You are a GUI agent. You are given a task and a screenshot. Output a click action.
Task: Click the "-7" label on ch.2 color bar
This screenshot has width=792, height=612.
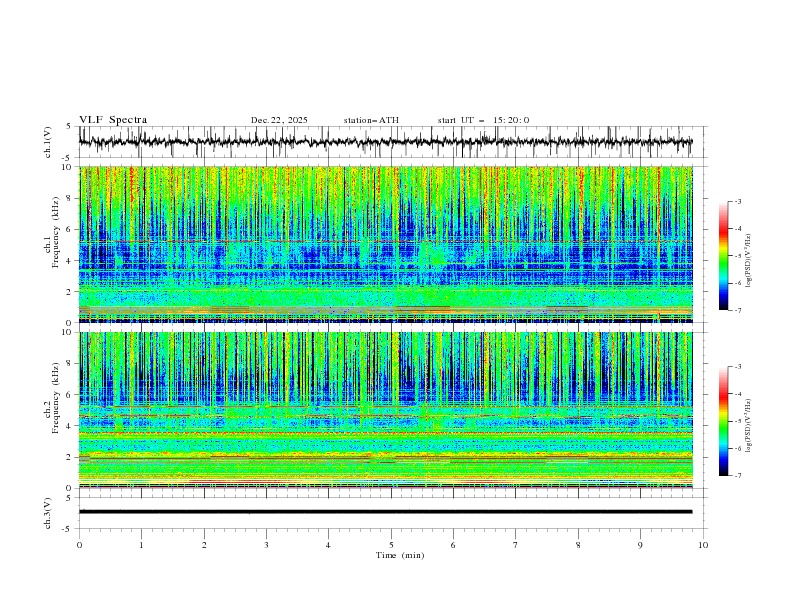click(x=738, y=475)
